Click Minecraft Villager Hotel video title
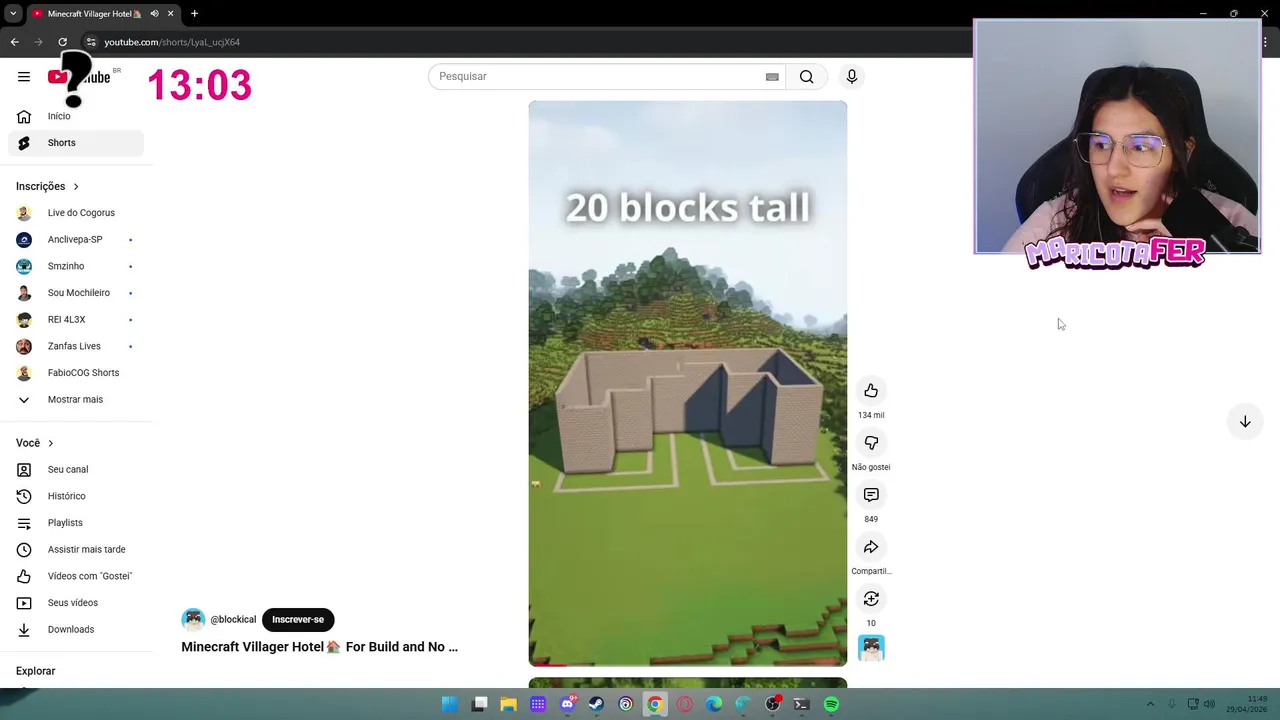The height and width of the screenshot is (720, 1280). [319, 647]
